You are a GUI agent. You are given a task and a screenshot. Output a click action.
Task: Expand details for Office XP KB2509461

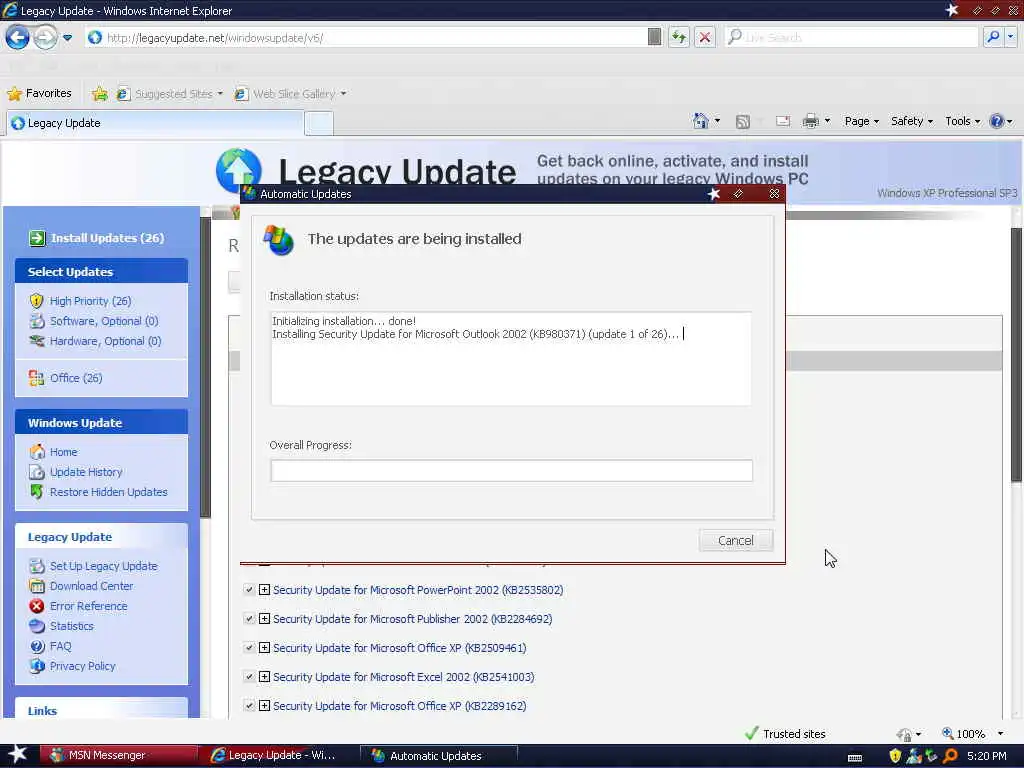coord(264,648)
